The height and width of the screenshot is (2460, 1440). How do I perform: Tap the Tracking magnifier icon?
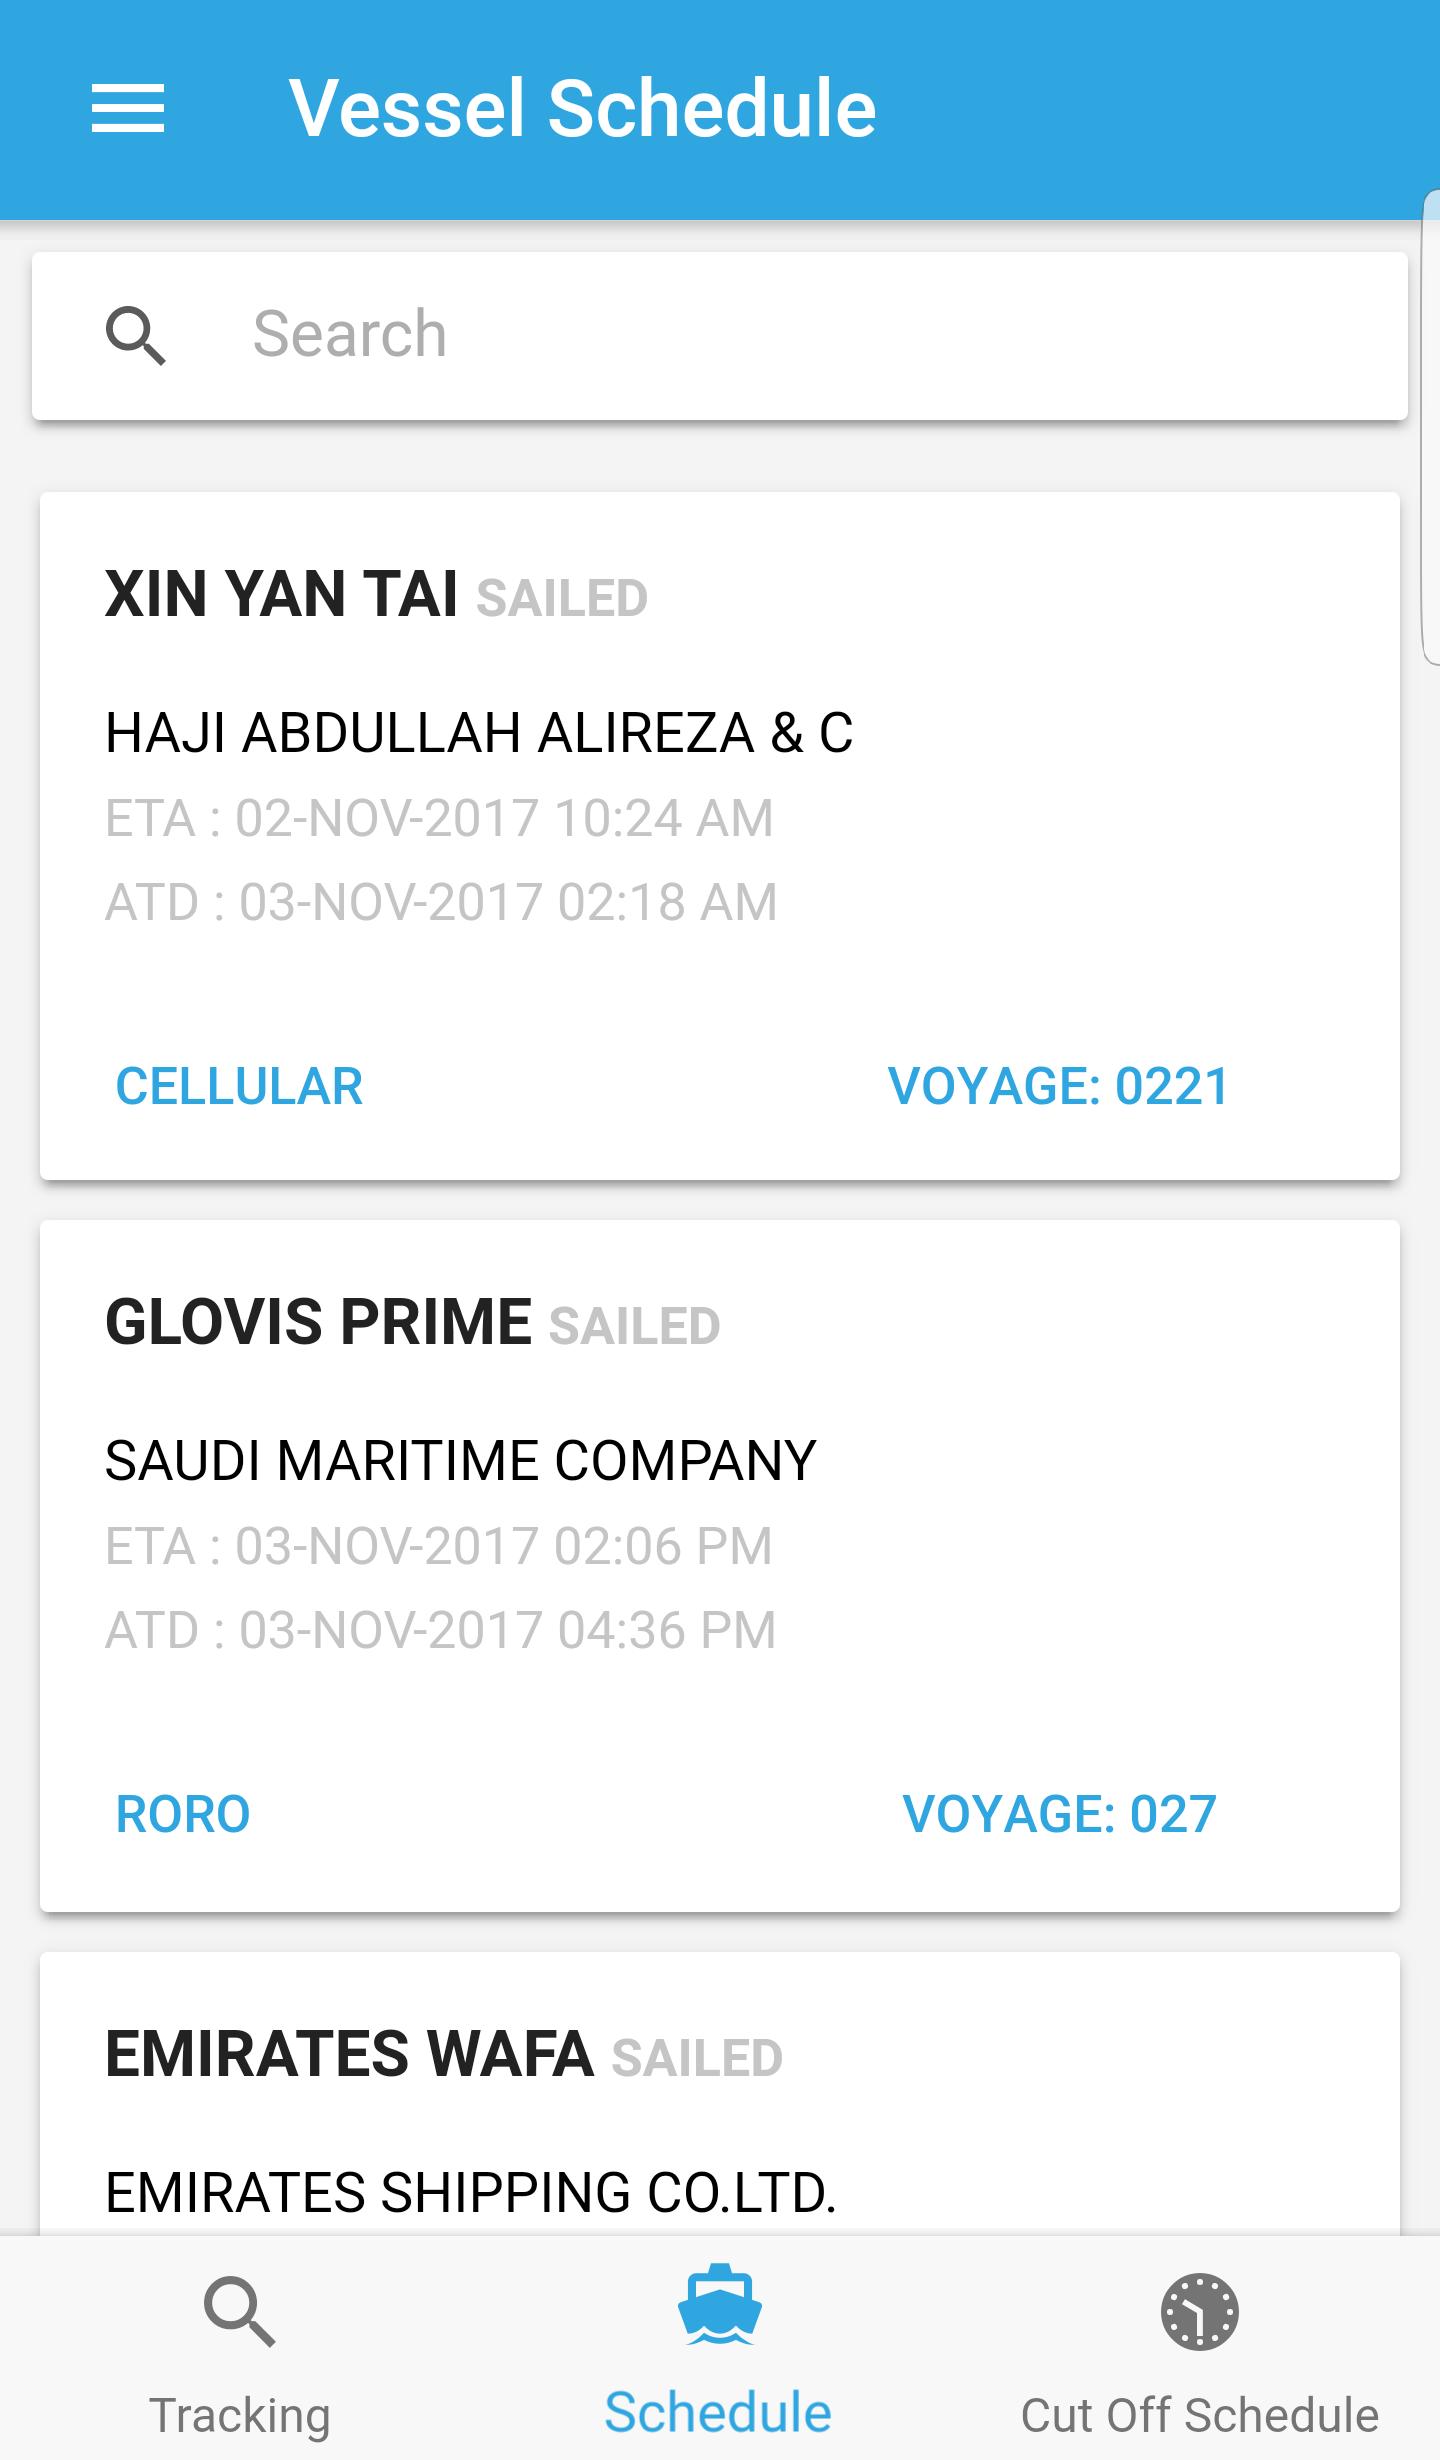(239, 2312)
